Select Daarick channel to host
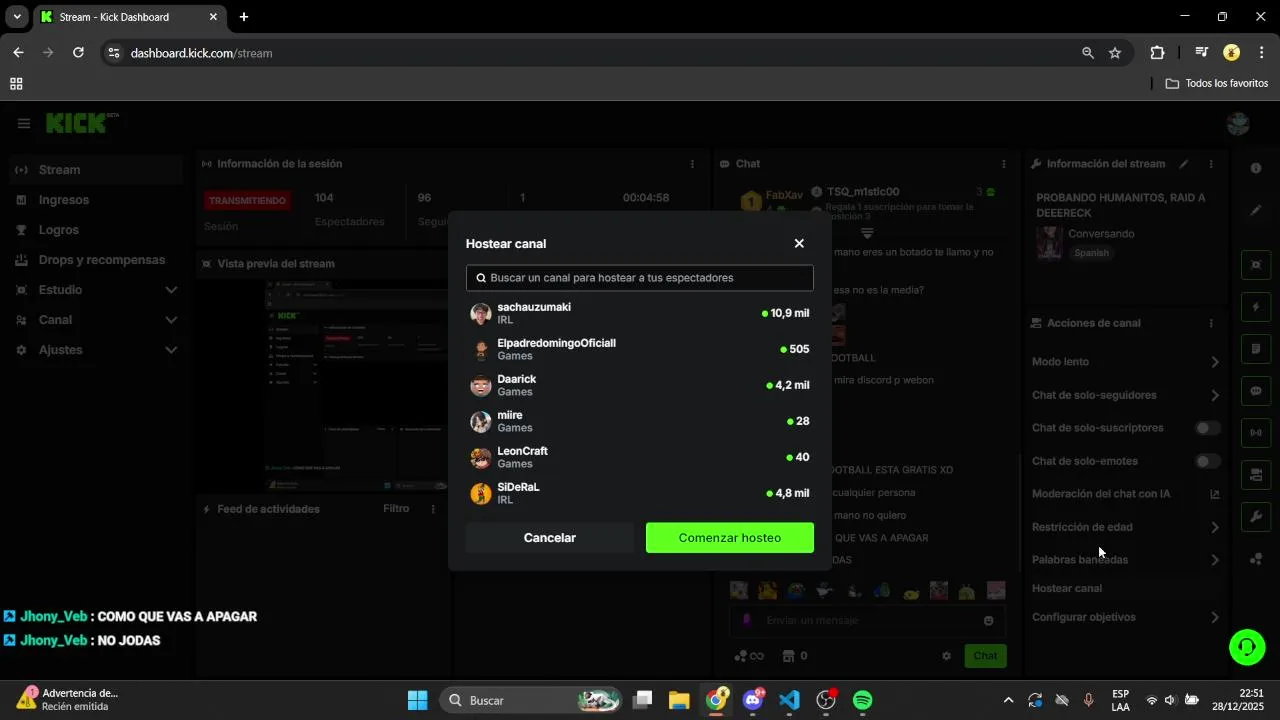Screen dimensions: 1280x720 point(640,385)
